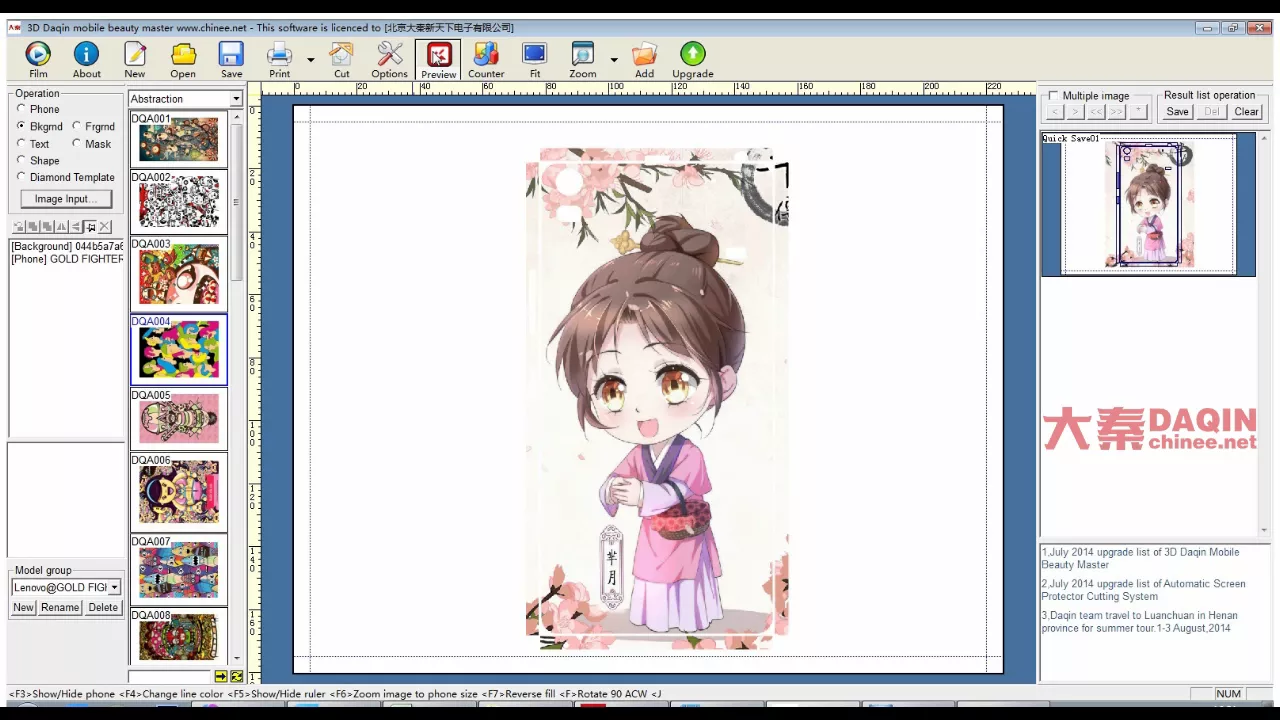This screenshot has width=1280, height=720.
Task: Choose the DQA005 background thumbnail
Action: click(x=179, y=418)
